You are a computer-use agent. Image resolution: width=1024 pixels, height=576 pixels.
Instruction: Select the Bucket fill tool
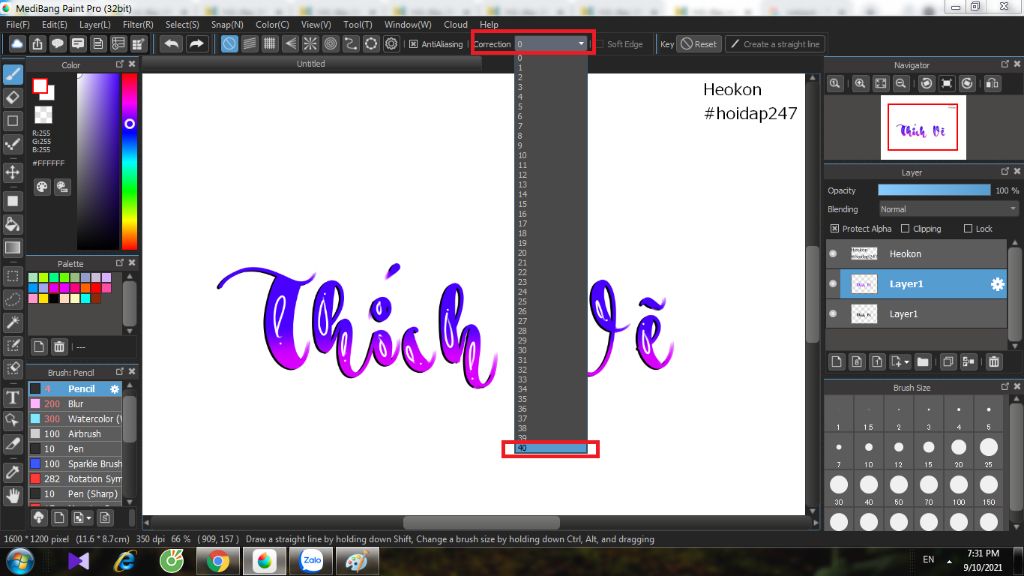pos(12,225)
